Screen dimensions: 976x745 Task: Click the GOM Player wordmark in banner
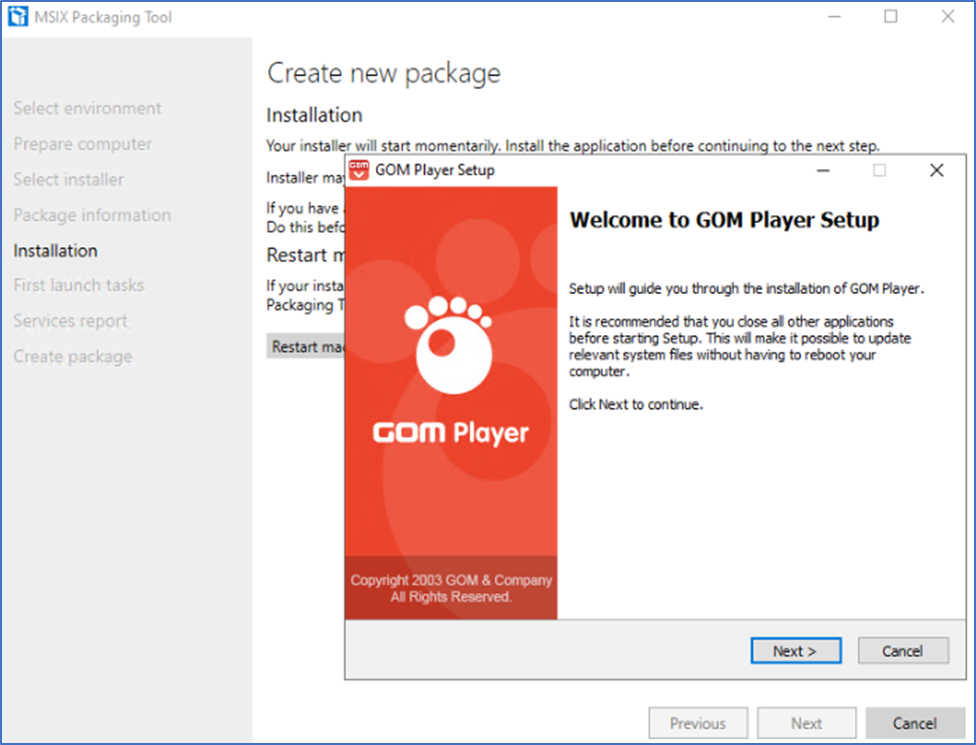451,433
